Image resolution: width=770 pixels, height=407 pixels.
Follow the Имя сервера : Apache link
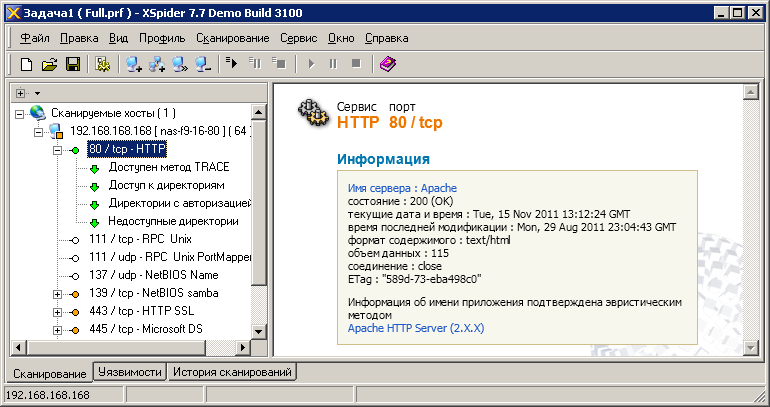pos(402,188)
